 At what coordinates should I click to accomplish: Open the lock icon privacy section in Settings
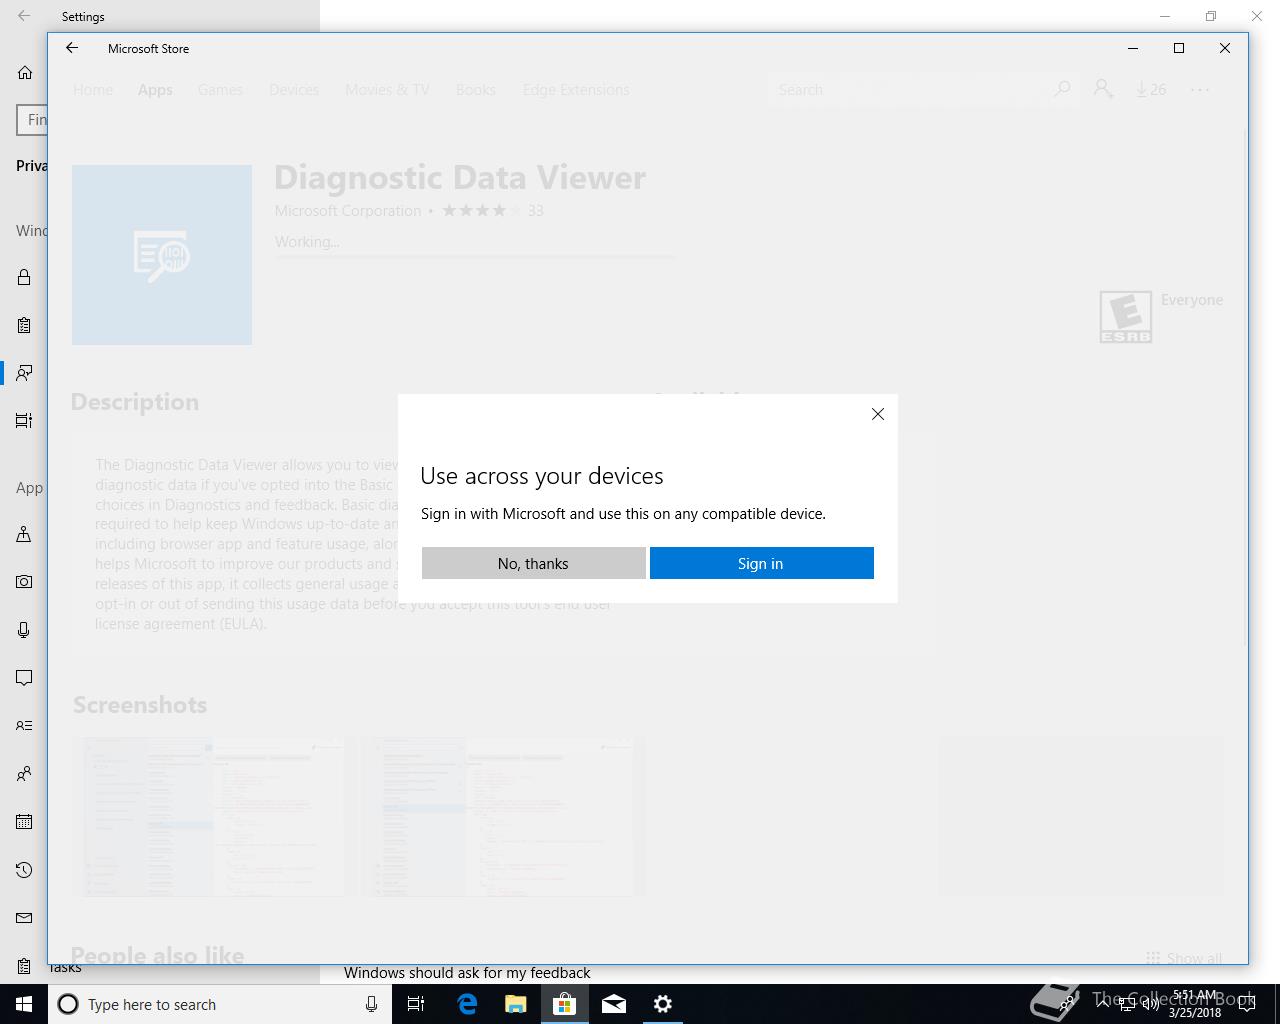[24, 277]
